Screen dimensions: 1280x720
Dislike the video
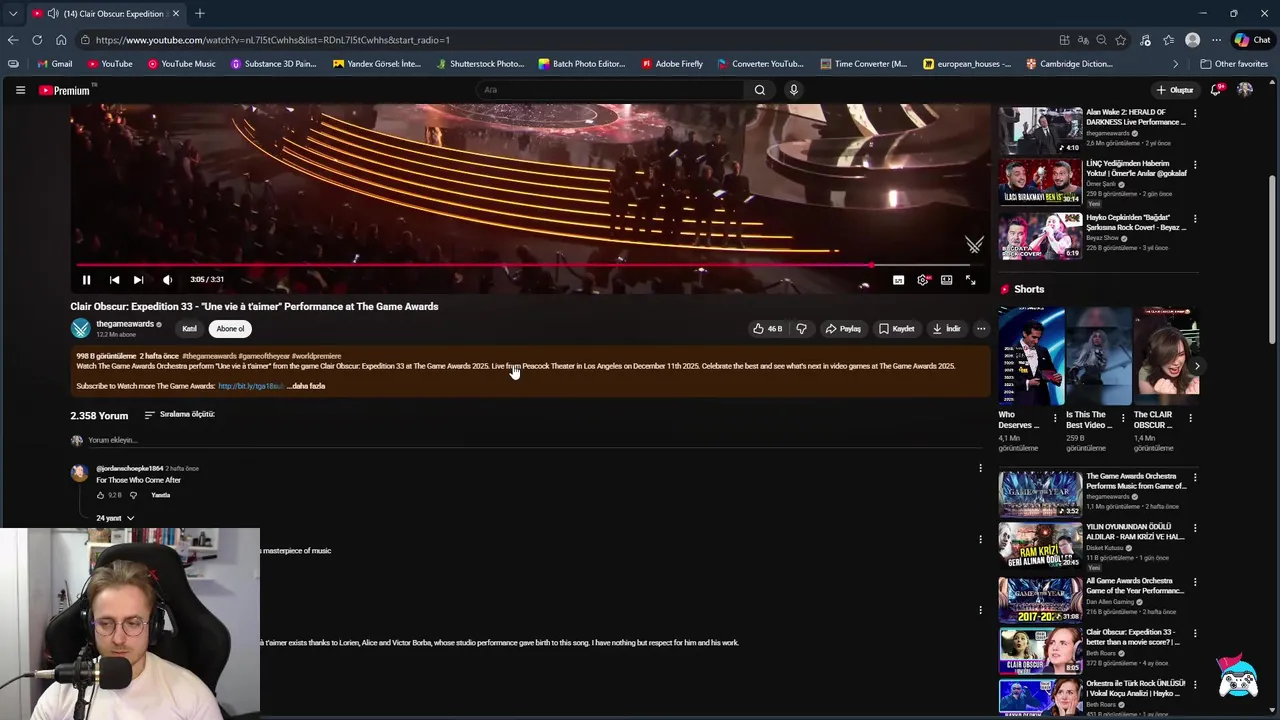801,329
